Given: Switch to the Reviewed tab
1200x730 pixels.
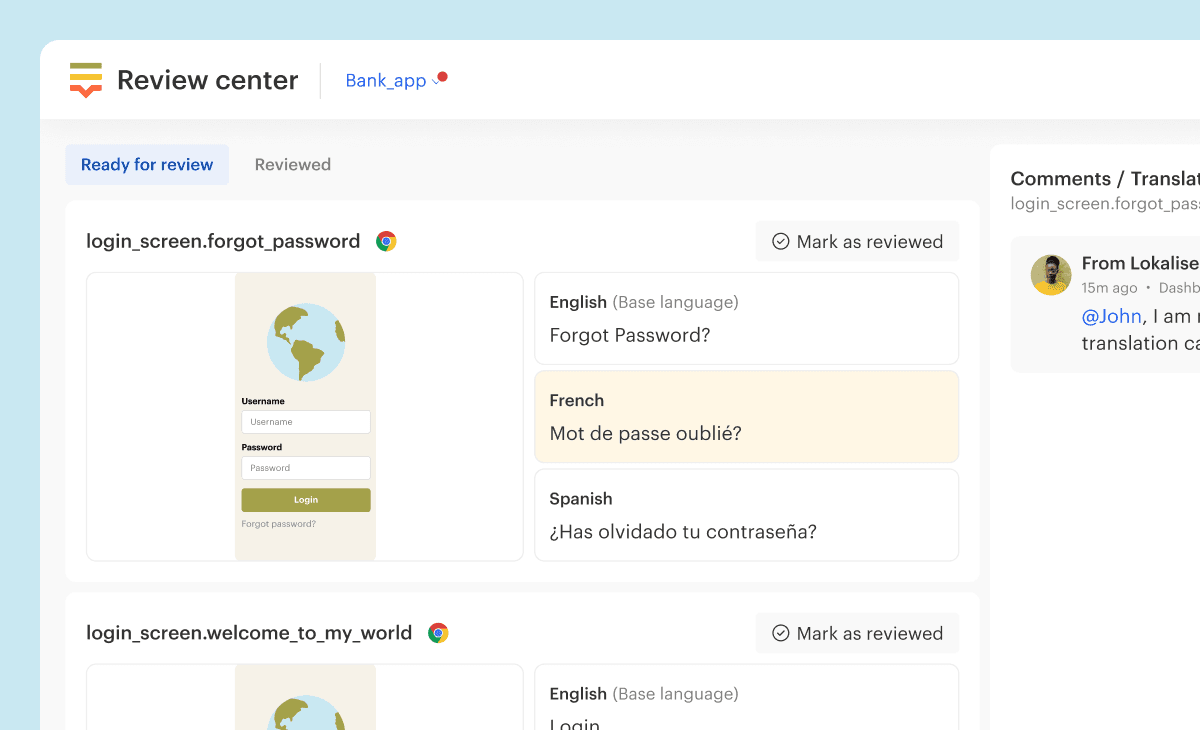Looking at the screenshot, I should (x=292, y=165).
